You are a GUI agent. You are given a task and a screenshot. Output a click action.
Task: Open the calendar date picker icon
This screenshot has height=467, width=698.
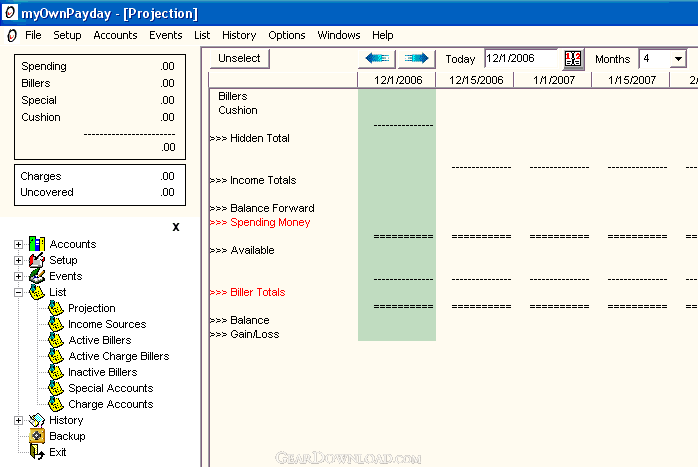click(573, 58)
